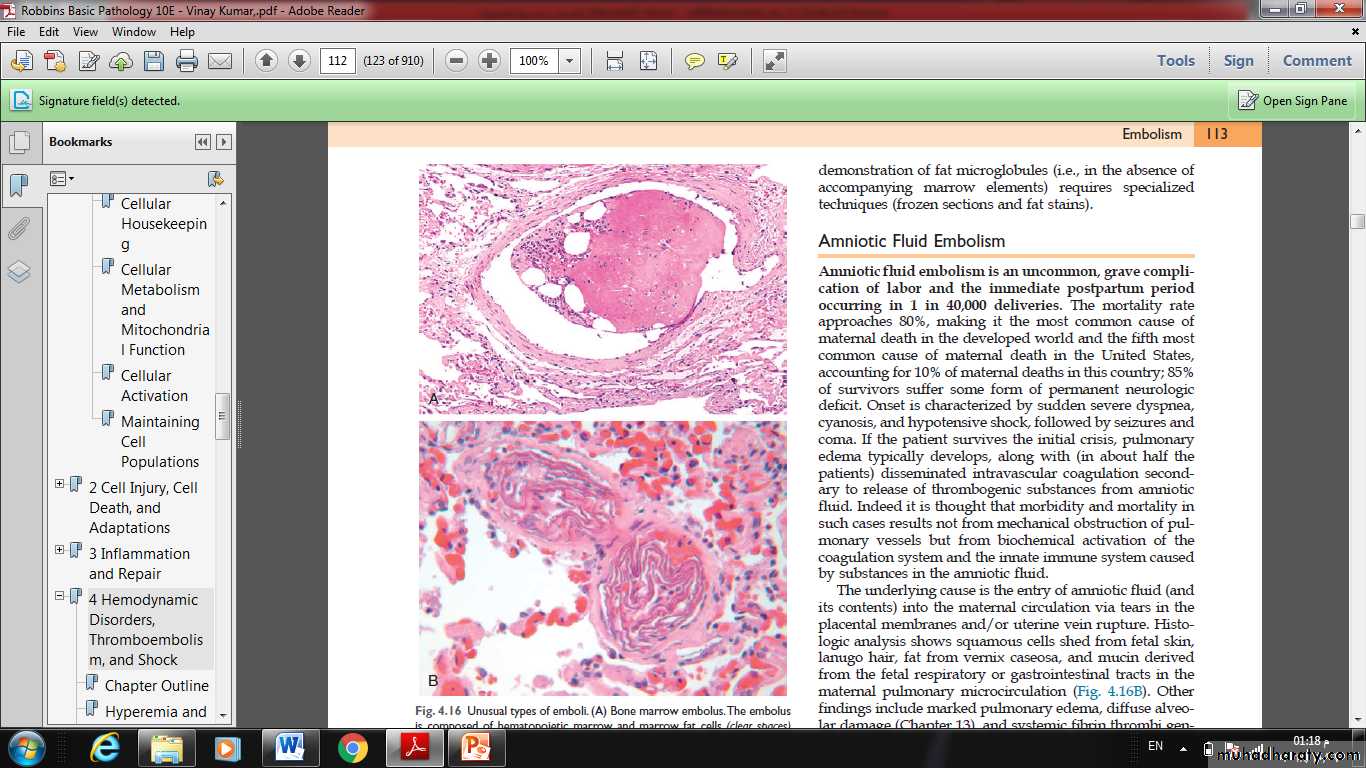
Task: Go to the next page with down arrow
Action: pos(299,61)
